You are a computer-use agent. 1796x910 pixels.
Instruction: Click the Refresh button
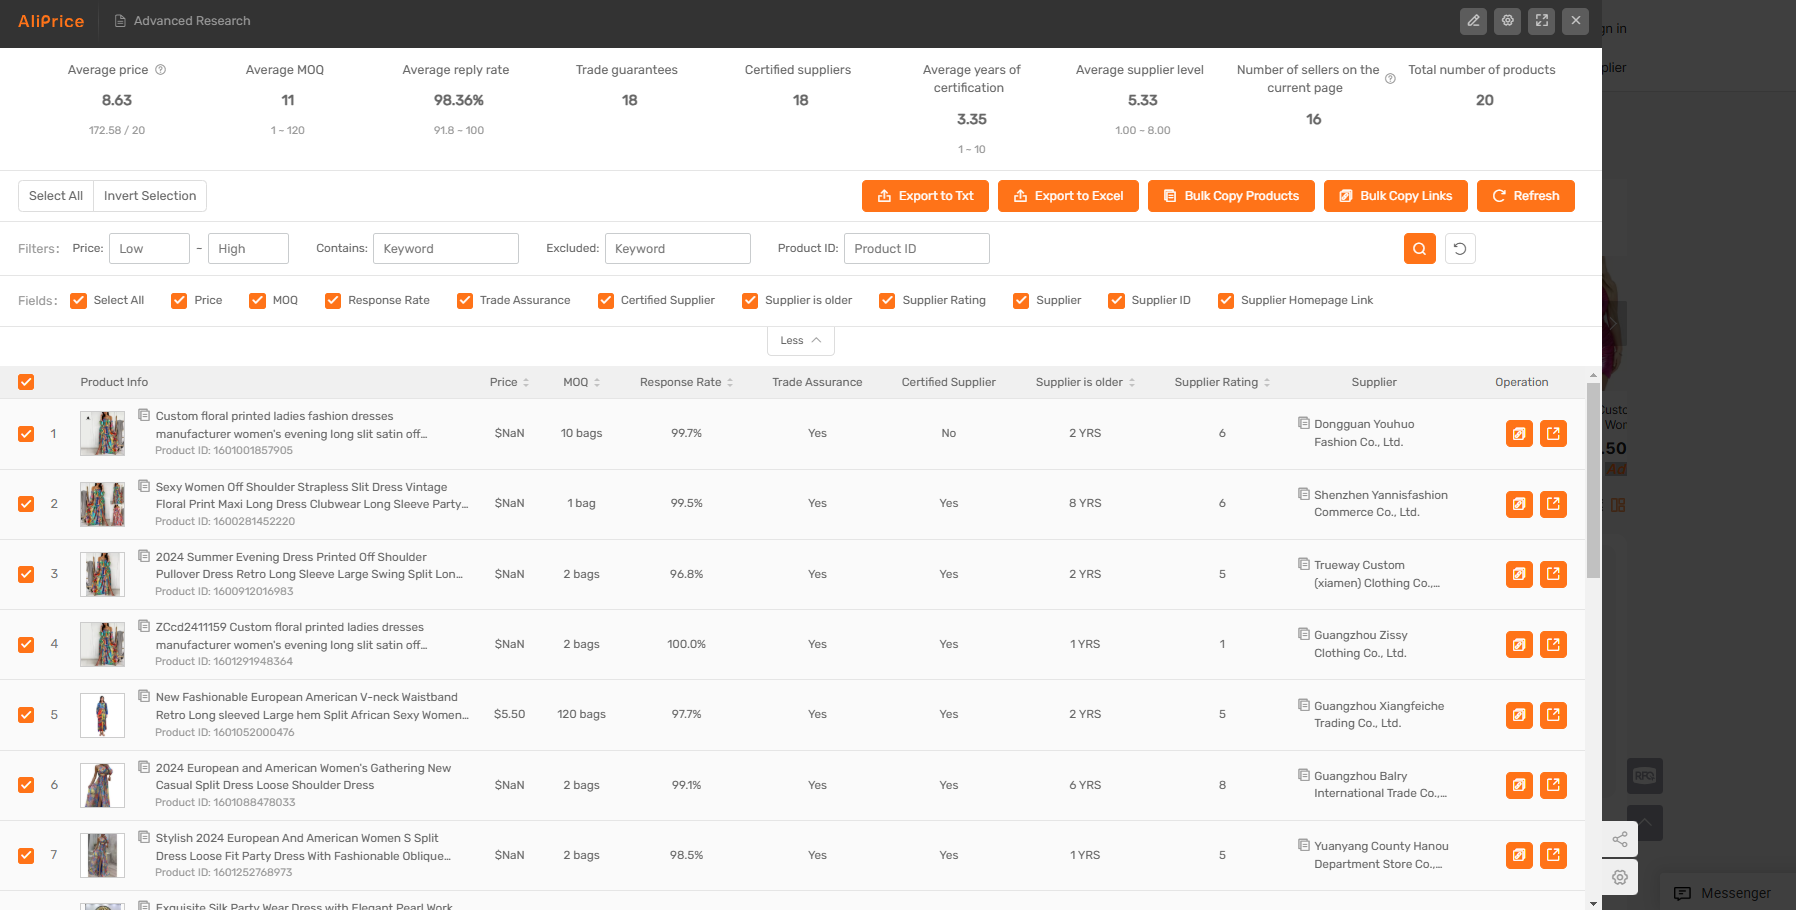(x=1526, y=196)
